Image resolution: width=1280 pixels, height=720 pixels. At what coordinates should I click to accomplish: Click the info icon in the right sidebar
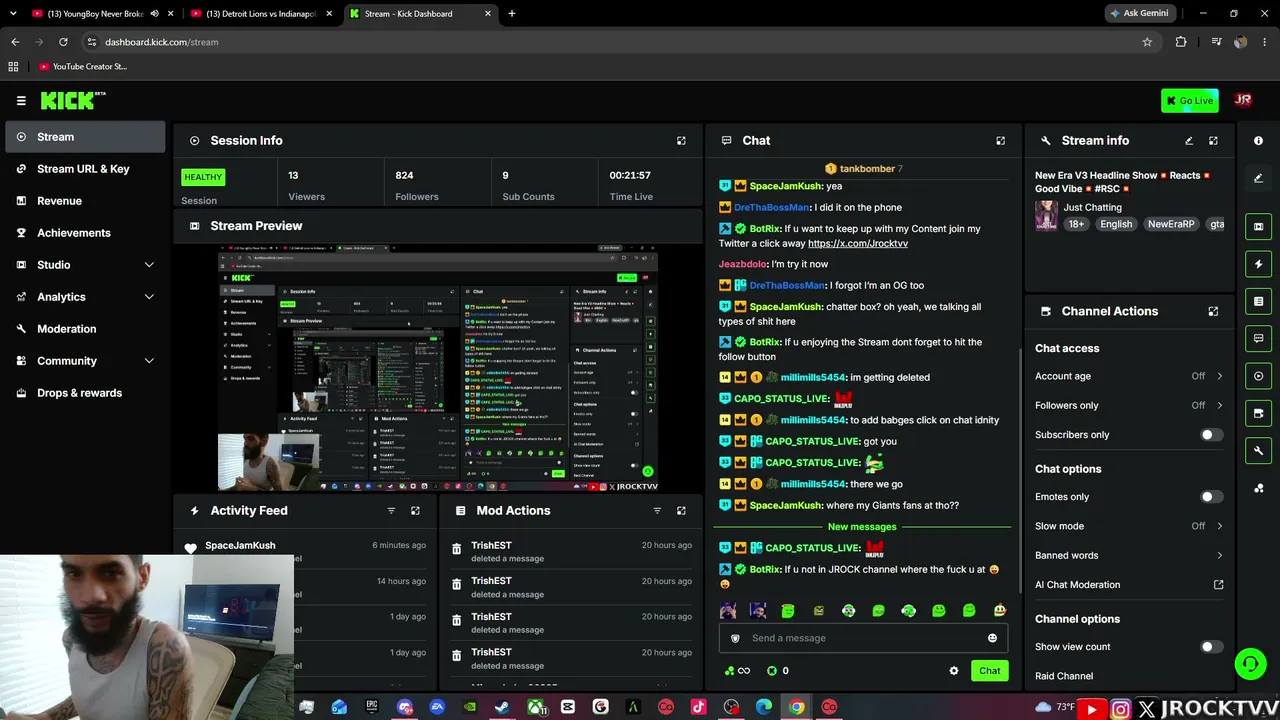[x=1258, y=141]
